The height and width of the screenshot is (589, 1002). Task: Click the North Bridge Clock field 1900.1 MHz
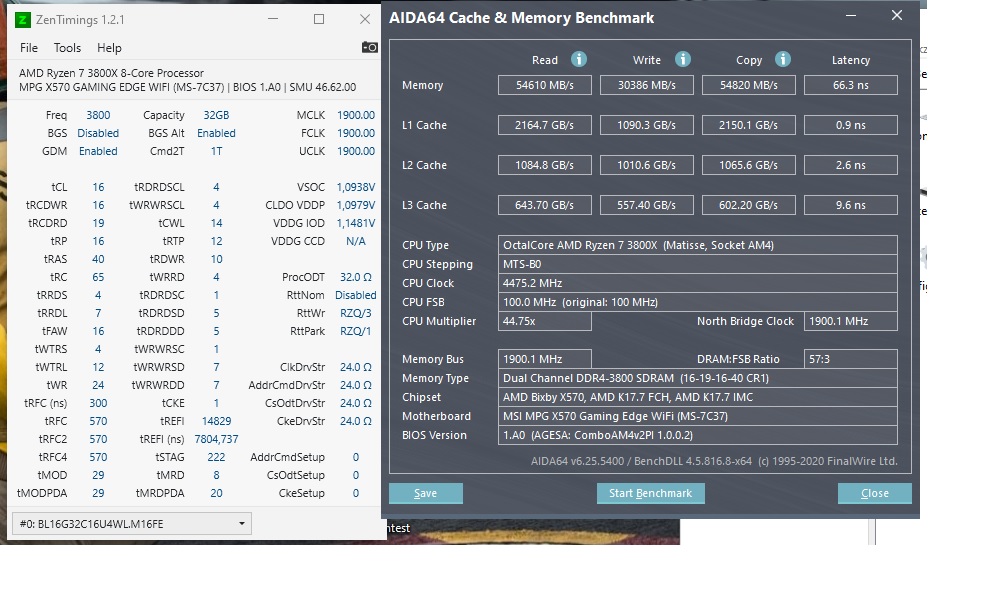click(x=851, y=321)
